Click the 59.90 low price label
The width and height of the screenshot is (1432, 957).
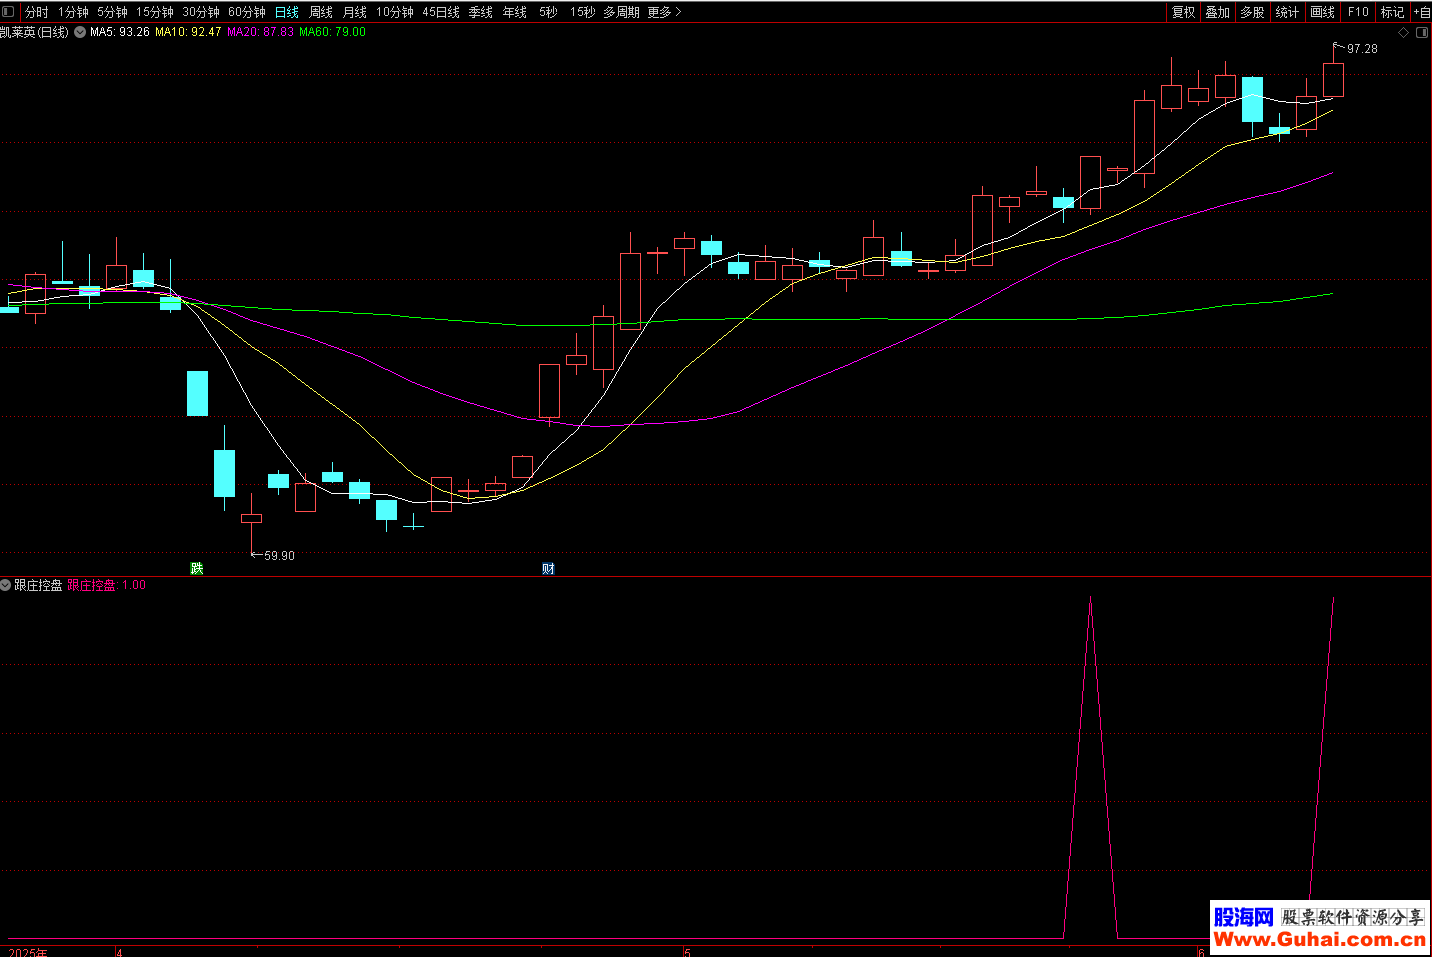(x=279, y=556)
